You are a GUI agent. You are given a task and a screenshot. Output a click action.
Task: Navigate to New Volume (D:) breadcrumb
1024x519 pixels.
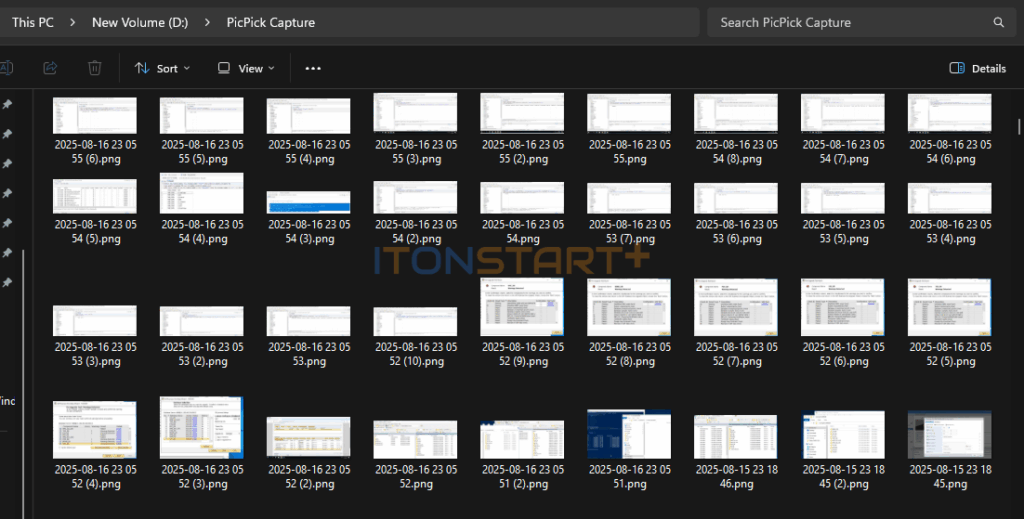click(x=139, y=22)
